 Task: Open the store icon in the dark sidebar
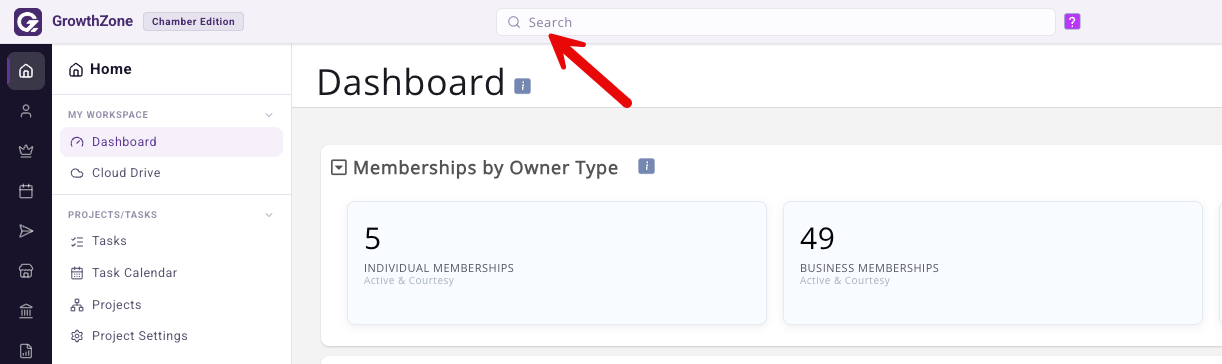pos(26,271)
